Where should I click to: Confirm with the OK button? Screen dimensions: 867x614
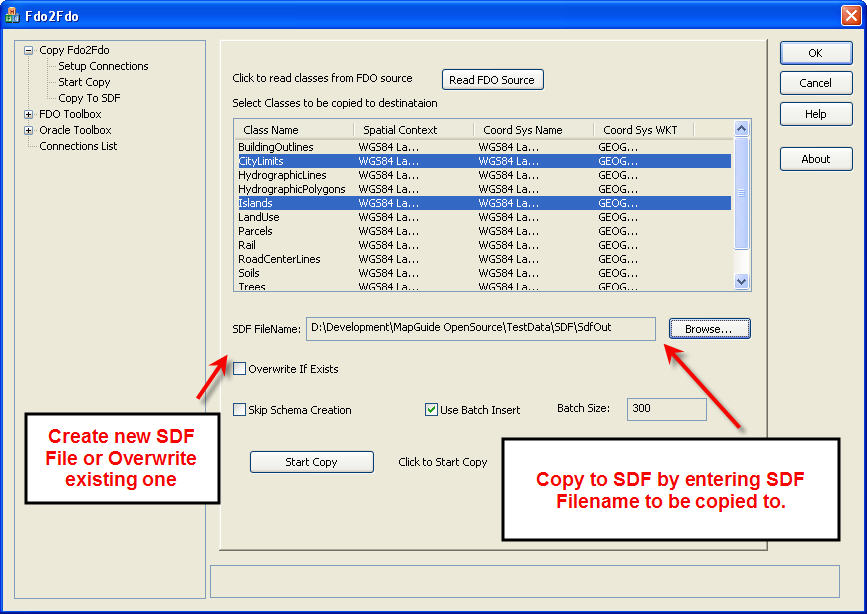pos(816,53)
